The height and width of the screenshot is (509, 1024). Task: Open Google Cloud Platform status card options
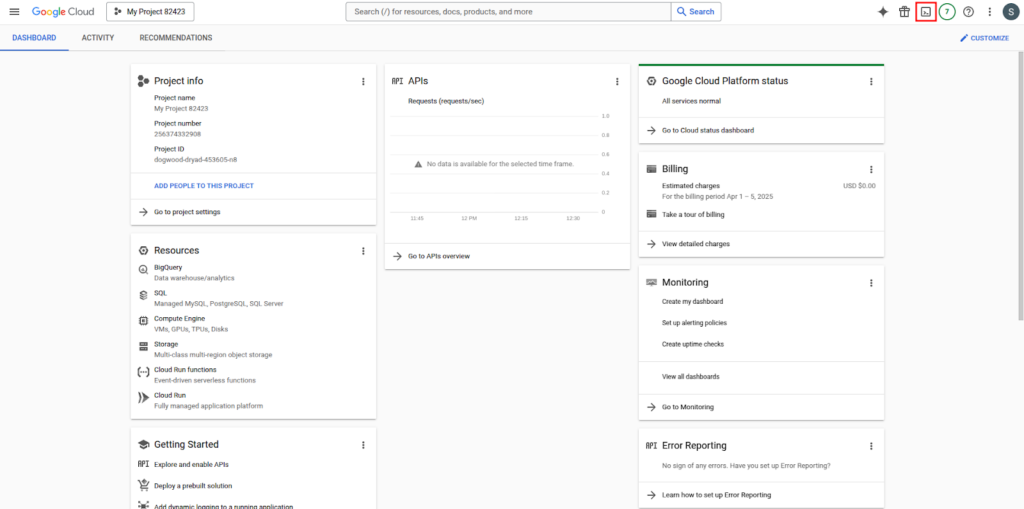point(871,82)
